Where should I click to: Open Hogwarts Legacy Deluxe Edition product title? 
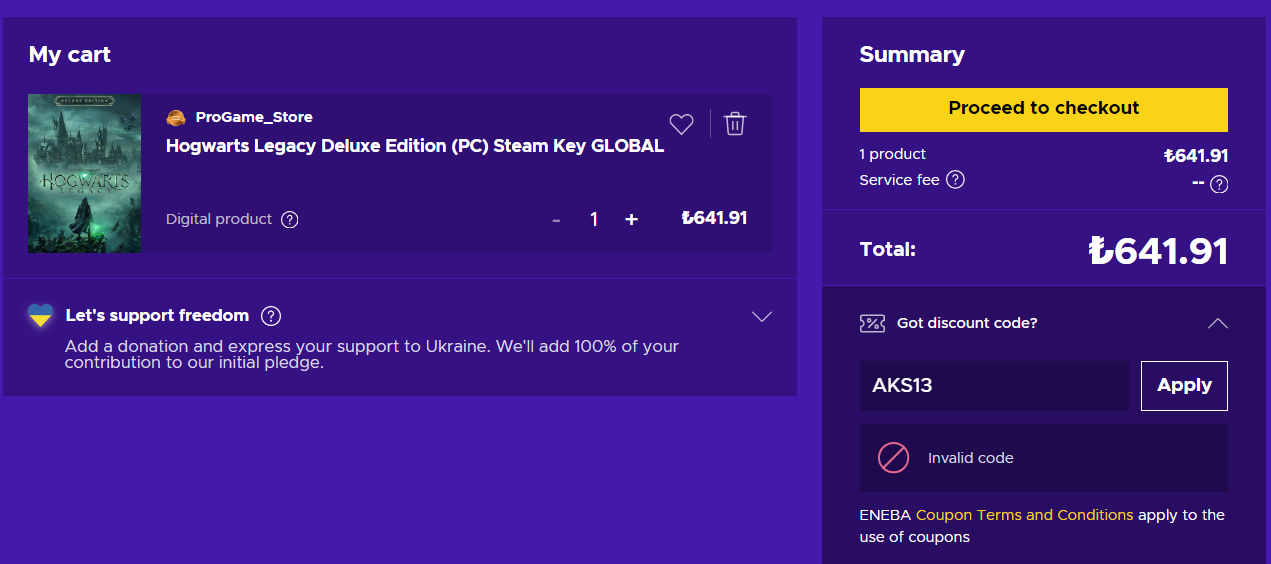point(415,146)
